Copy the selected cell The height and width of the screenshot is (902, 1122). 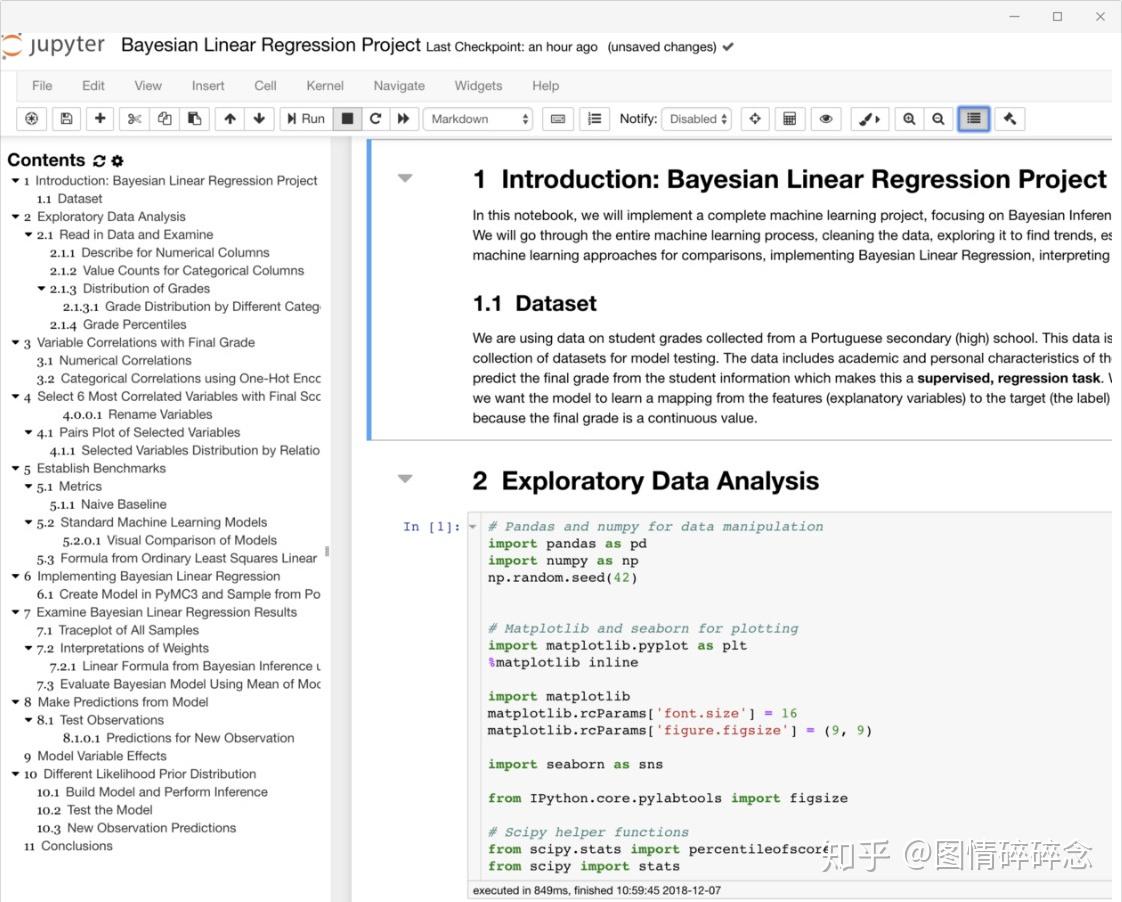coord(163,118)
